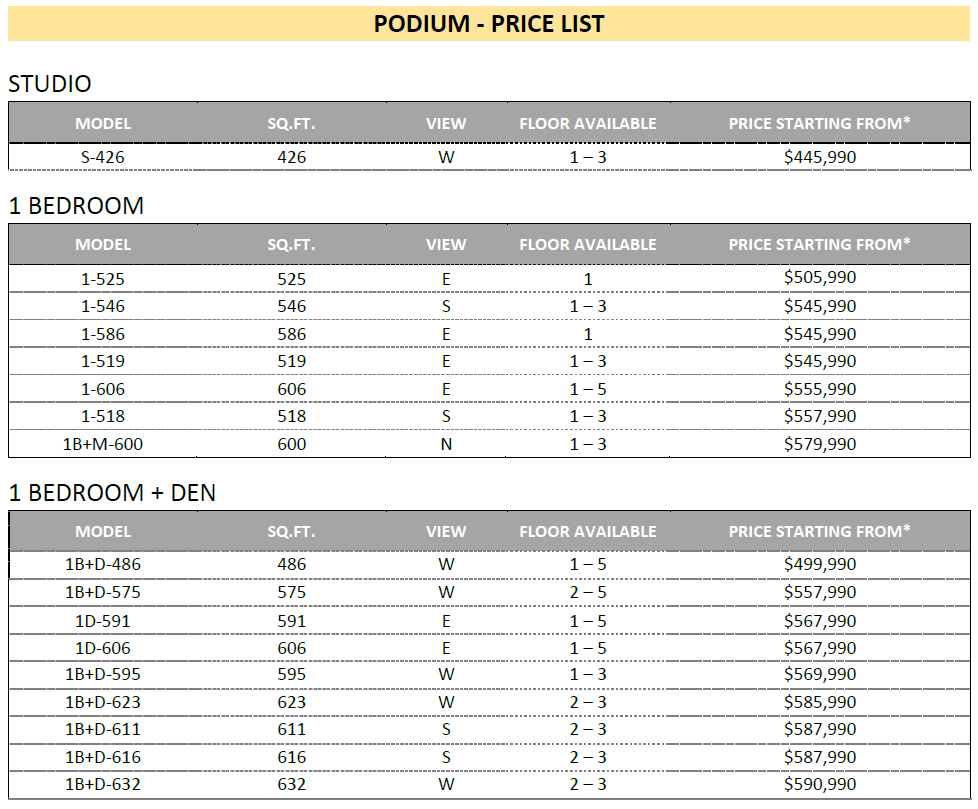Select the $499,990 price cell
This screenshot has width=978, height=809.
point(820,564)
